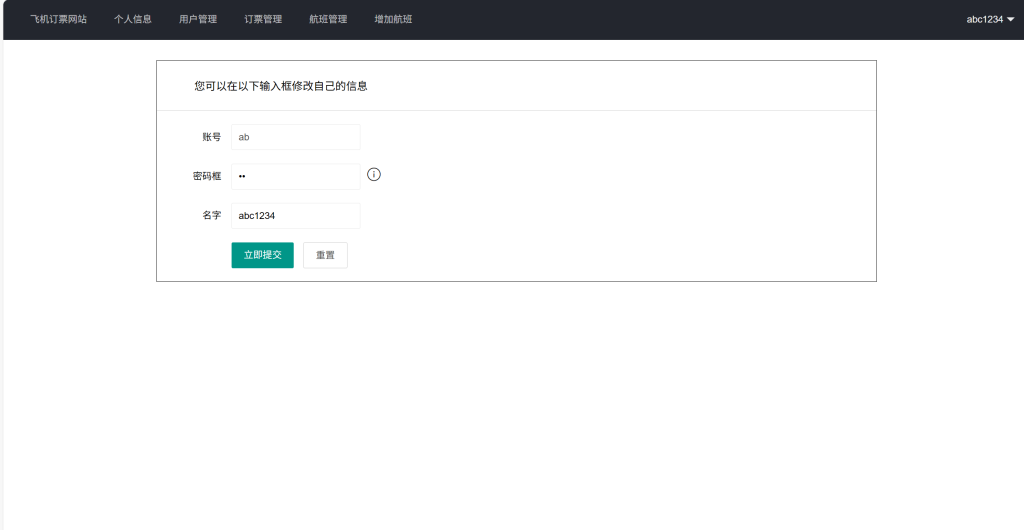Open the 航班管理 menu item
The height and width of the screenshot is (530, 1024).
click(x=328, y=20)
